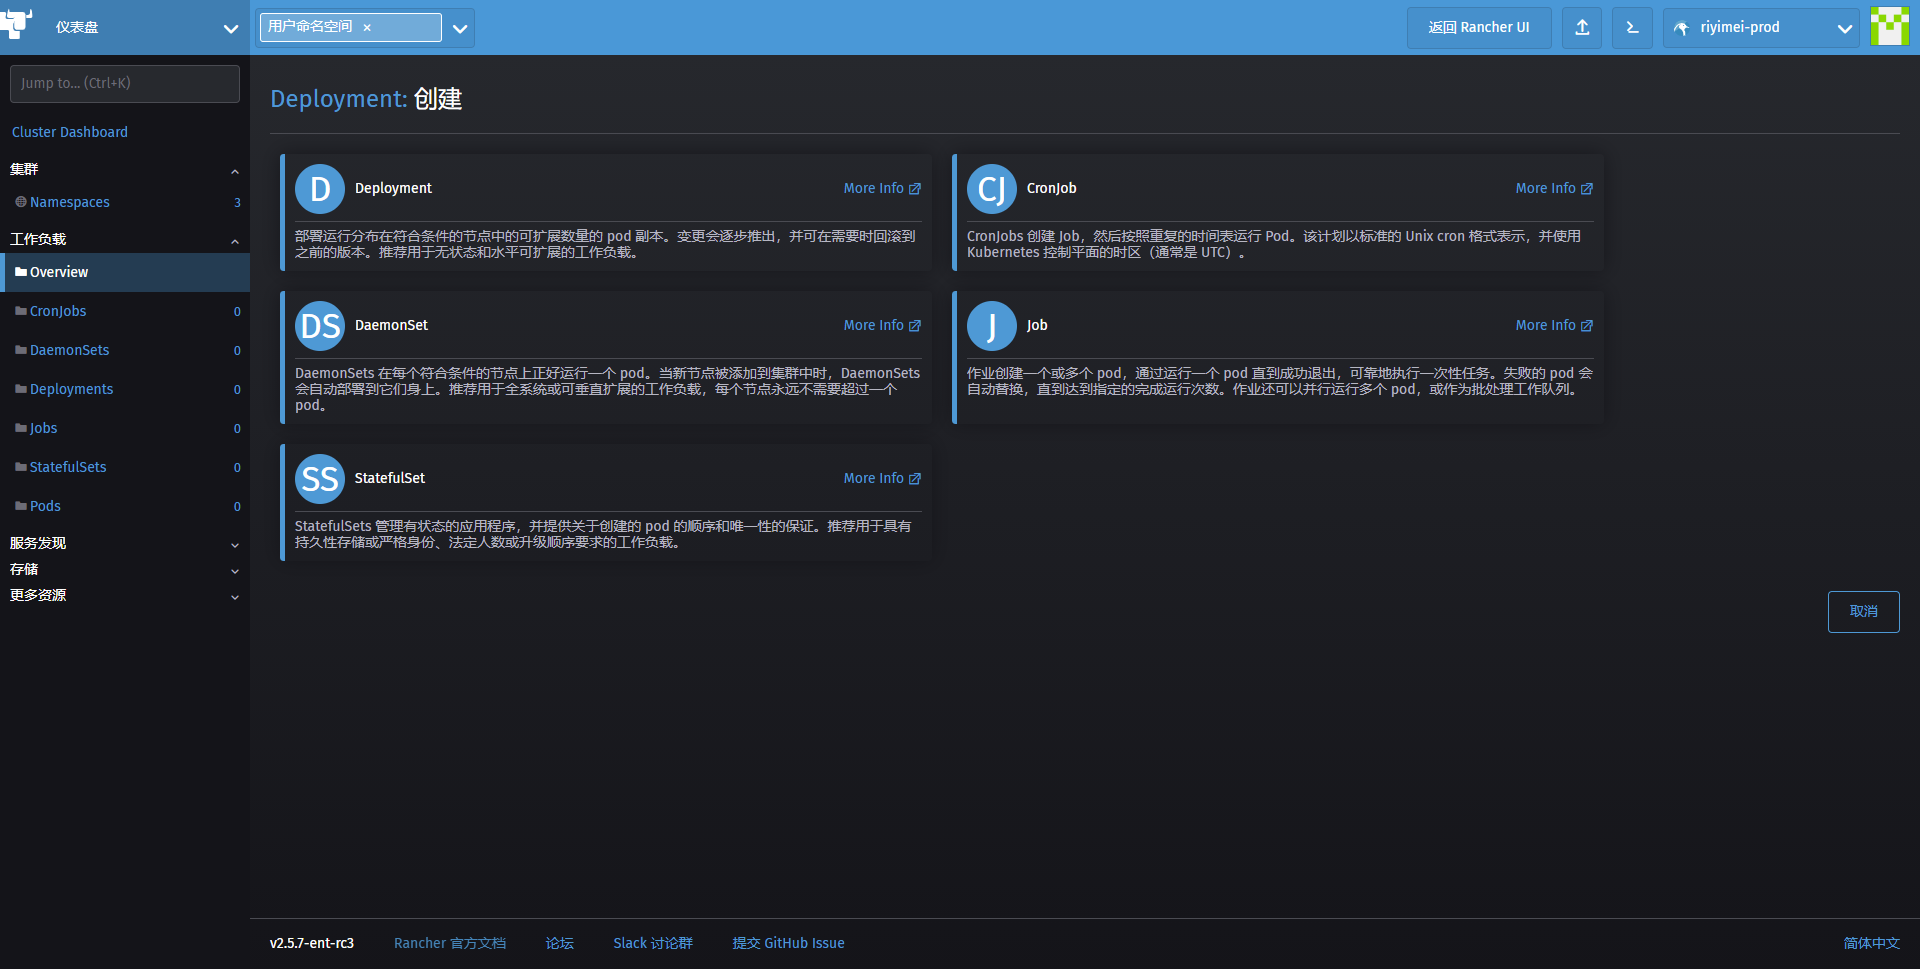This screenshot has height=969, width=1920.
Task: Go to Deployments in the sidebar
Action: [72, 389]
